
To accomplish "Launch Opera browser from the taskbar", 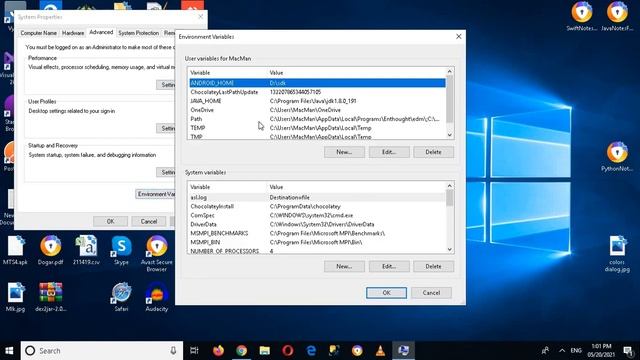I will (288, 351).
